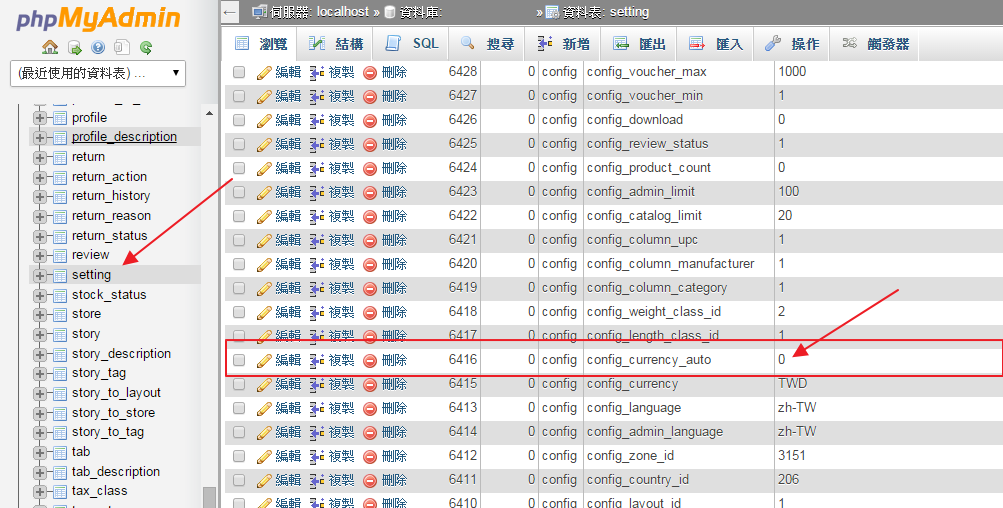Click the table icon beside review

click(x=60, y=256)
